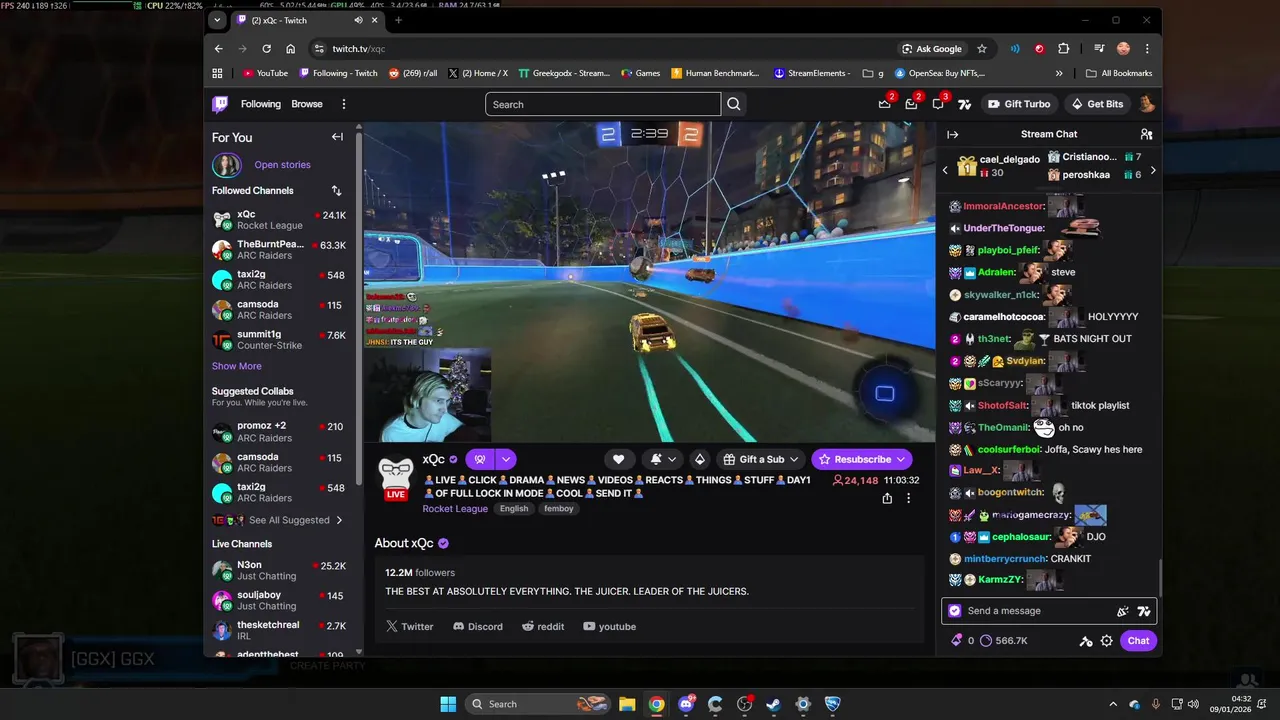This screenshot has width=1280, height=720.
Task: Show hidden bookmarks double chevron
Action: 1059,73
